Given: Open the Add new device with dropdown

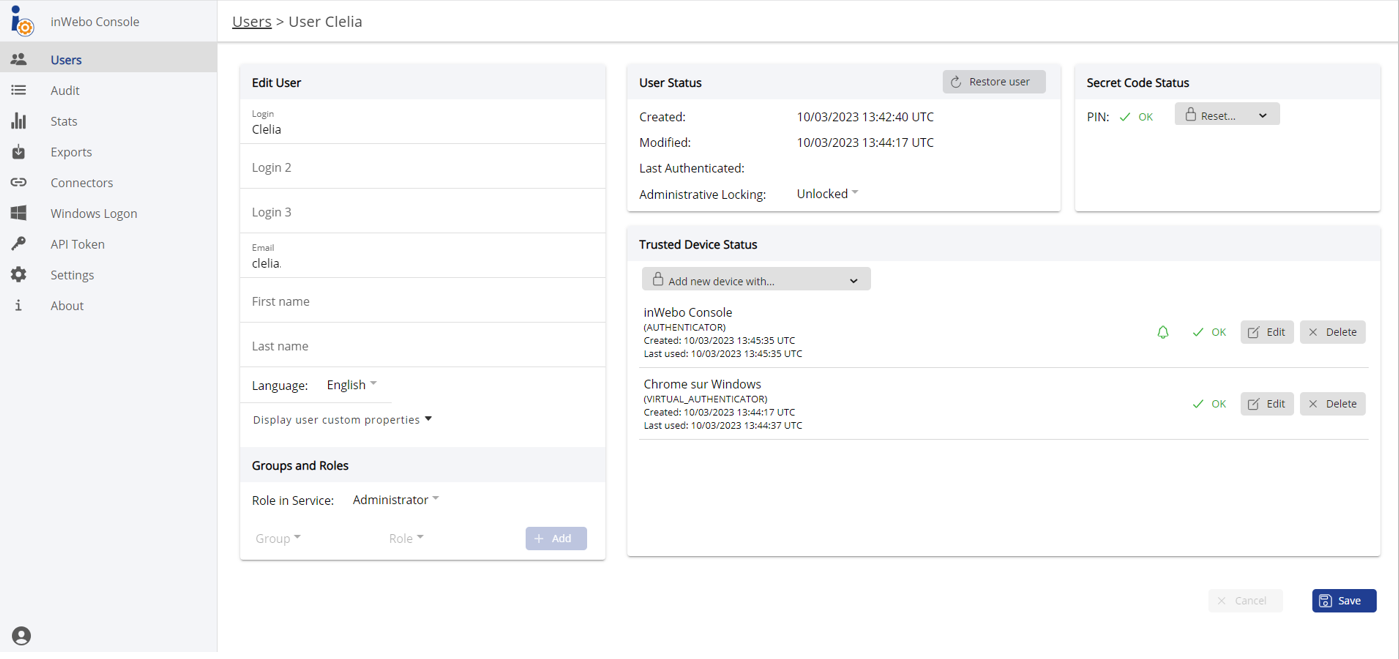Looking at the screenshot, I should click(x=755, y=278).
